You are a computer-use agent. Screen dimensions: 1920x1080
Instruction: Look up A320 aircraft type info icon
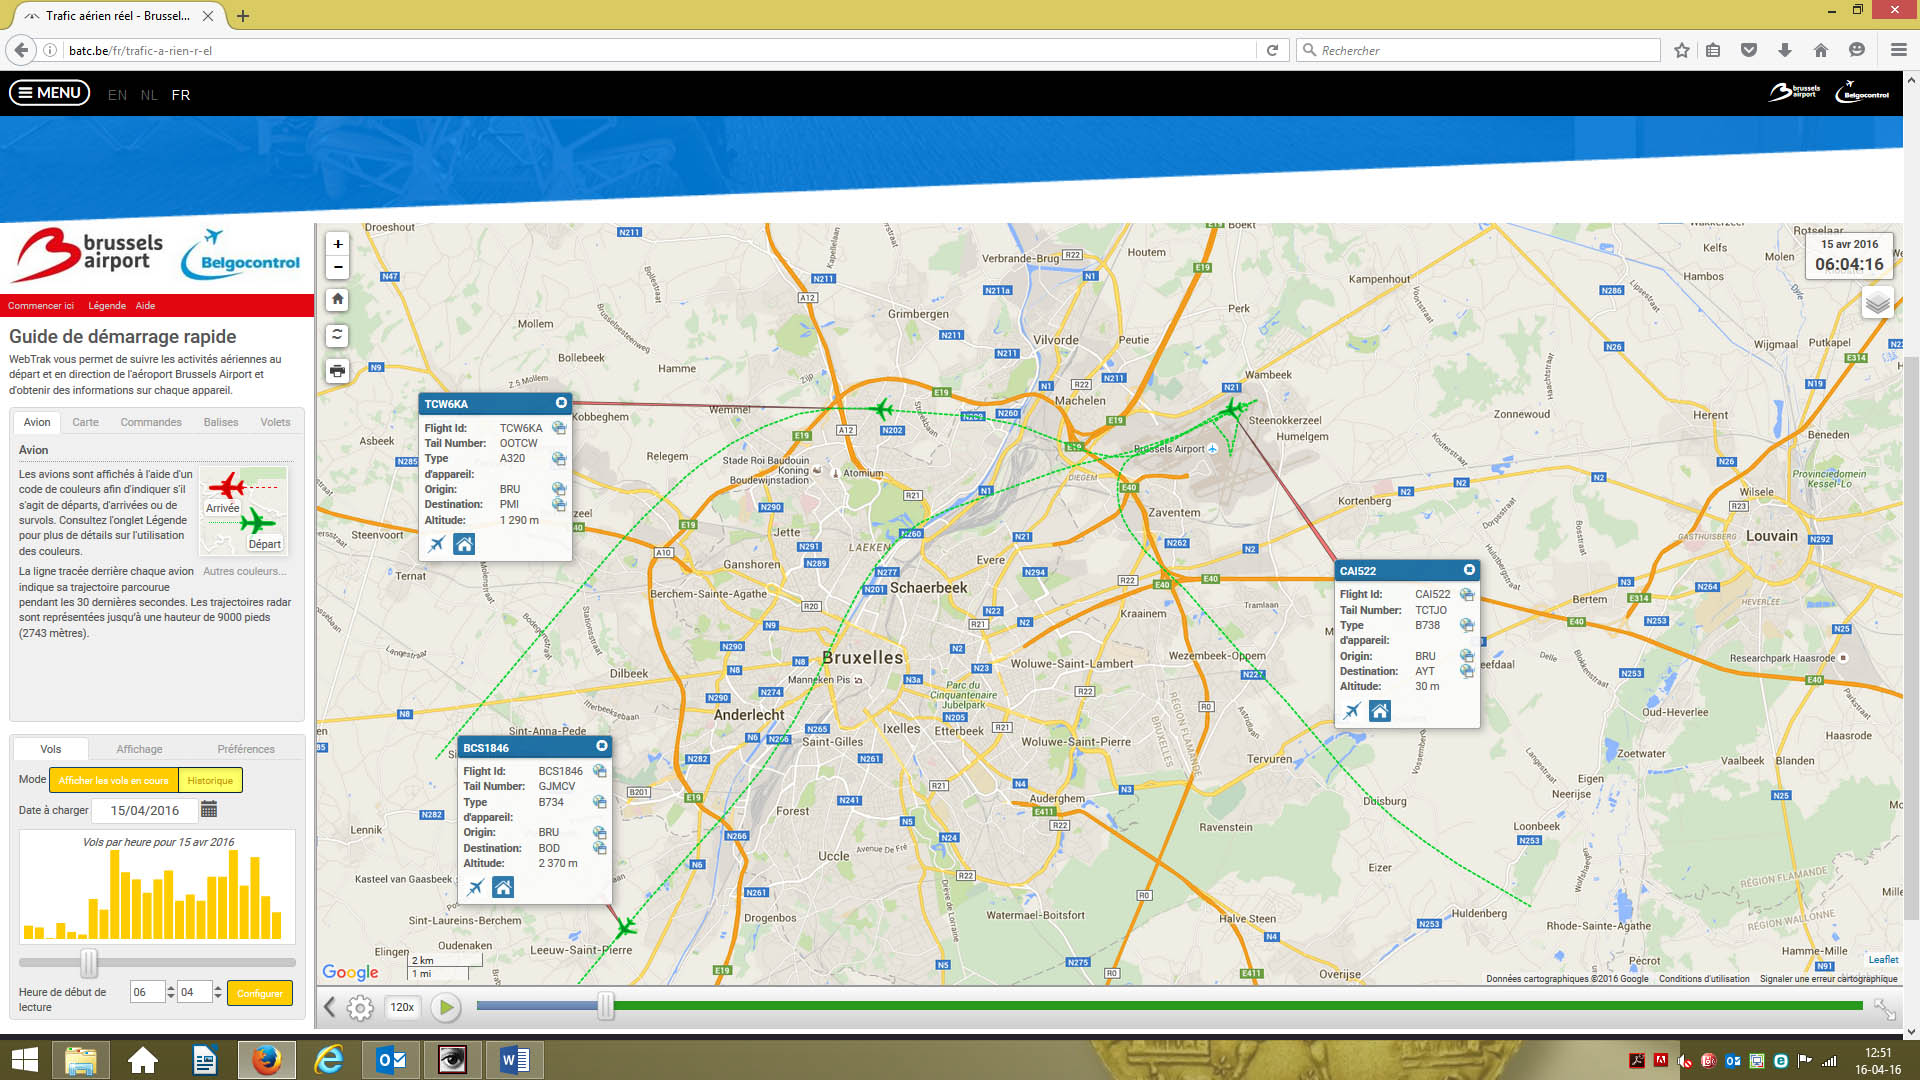(x=559, y=459)
